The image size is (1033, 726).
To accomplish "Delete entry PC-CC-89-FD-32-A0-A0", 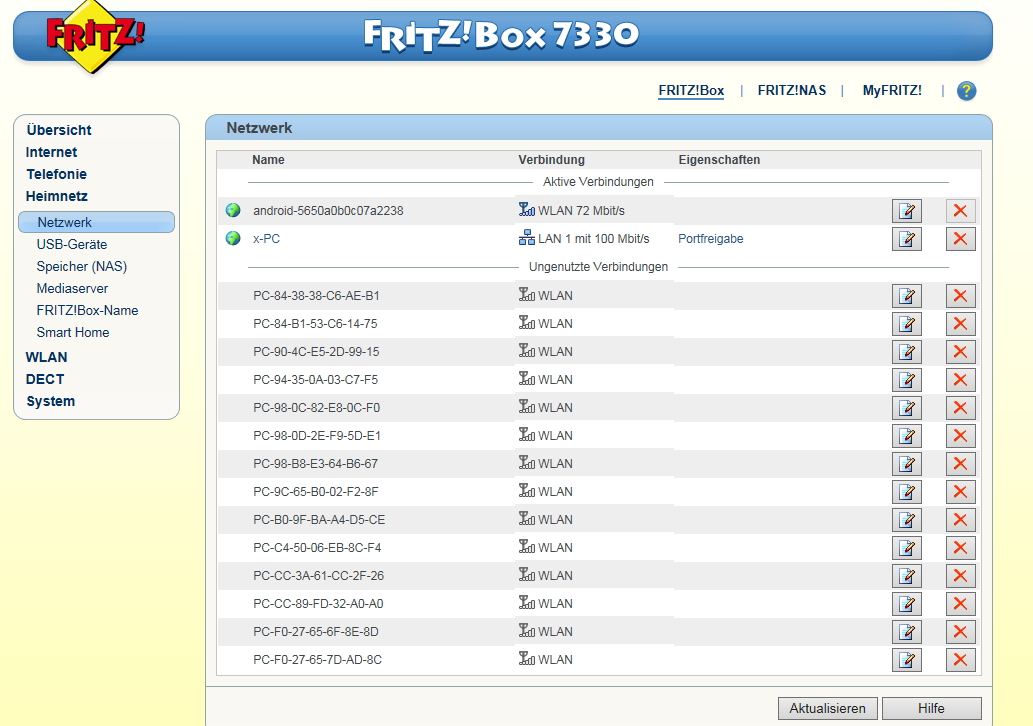I will point(961,603).
